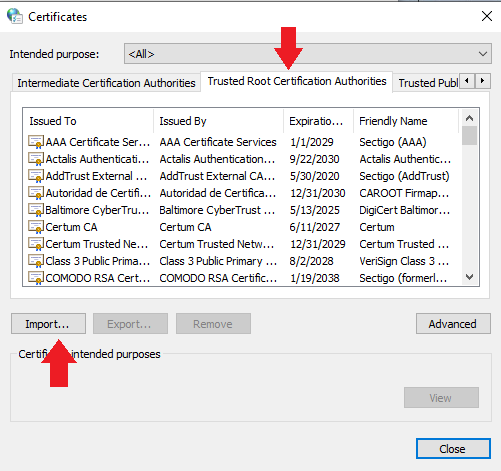
Task: Close the Certificates dialog with X
Action: 487,16
